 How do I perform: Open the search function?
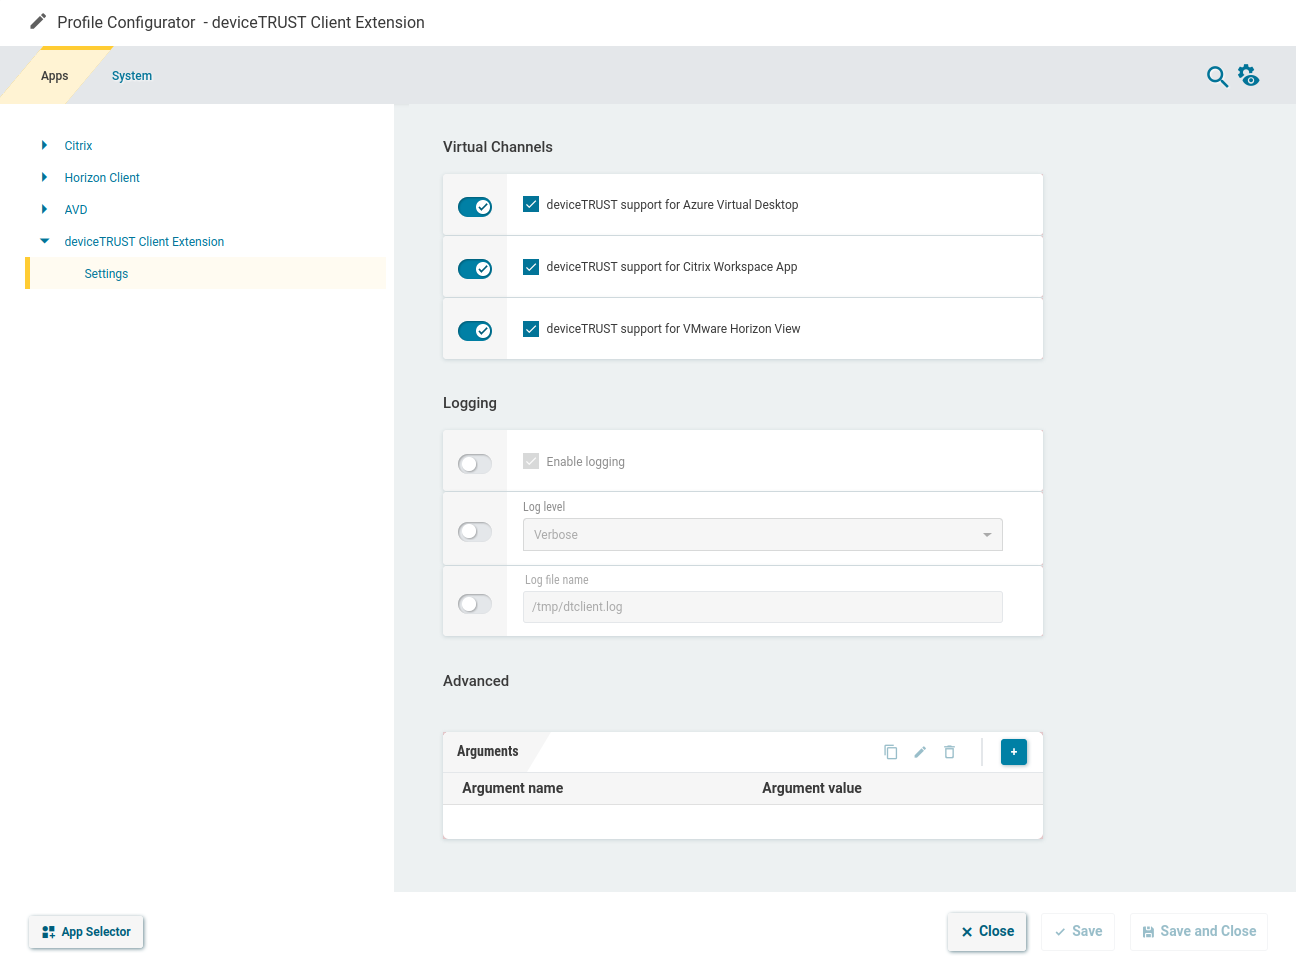pos(1217,76)
